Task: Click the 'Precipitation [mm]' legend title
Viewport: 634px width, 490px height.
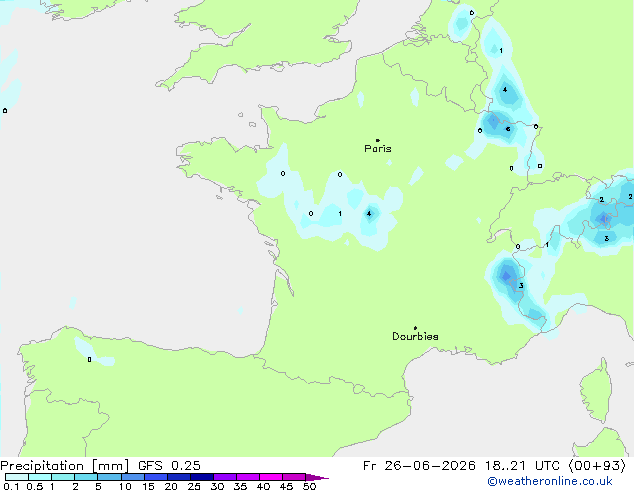Action: (x=65, y=466)
